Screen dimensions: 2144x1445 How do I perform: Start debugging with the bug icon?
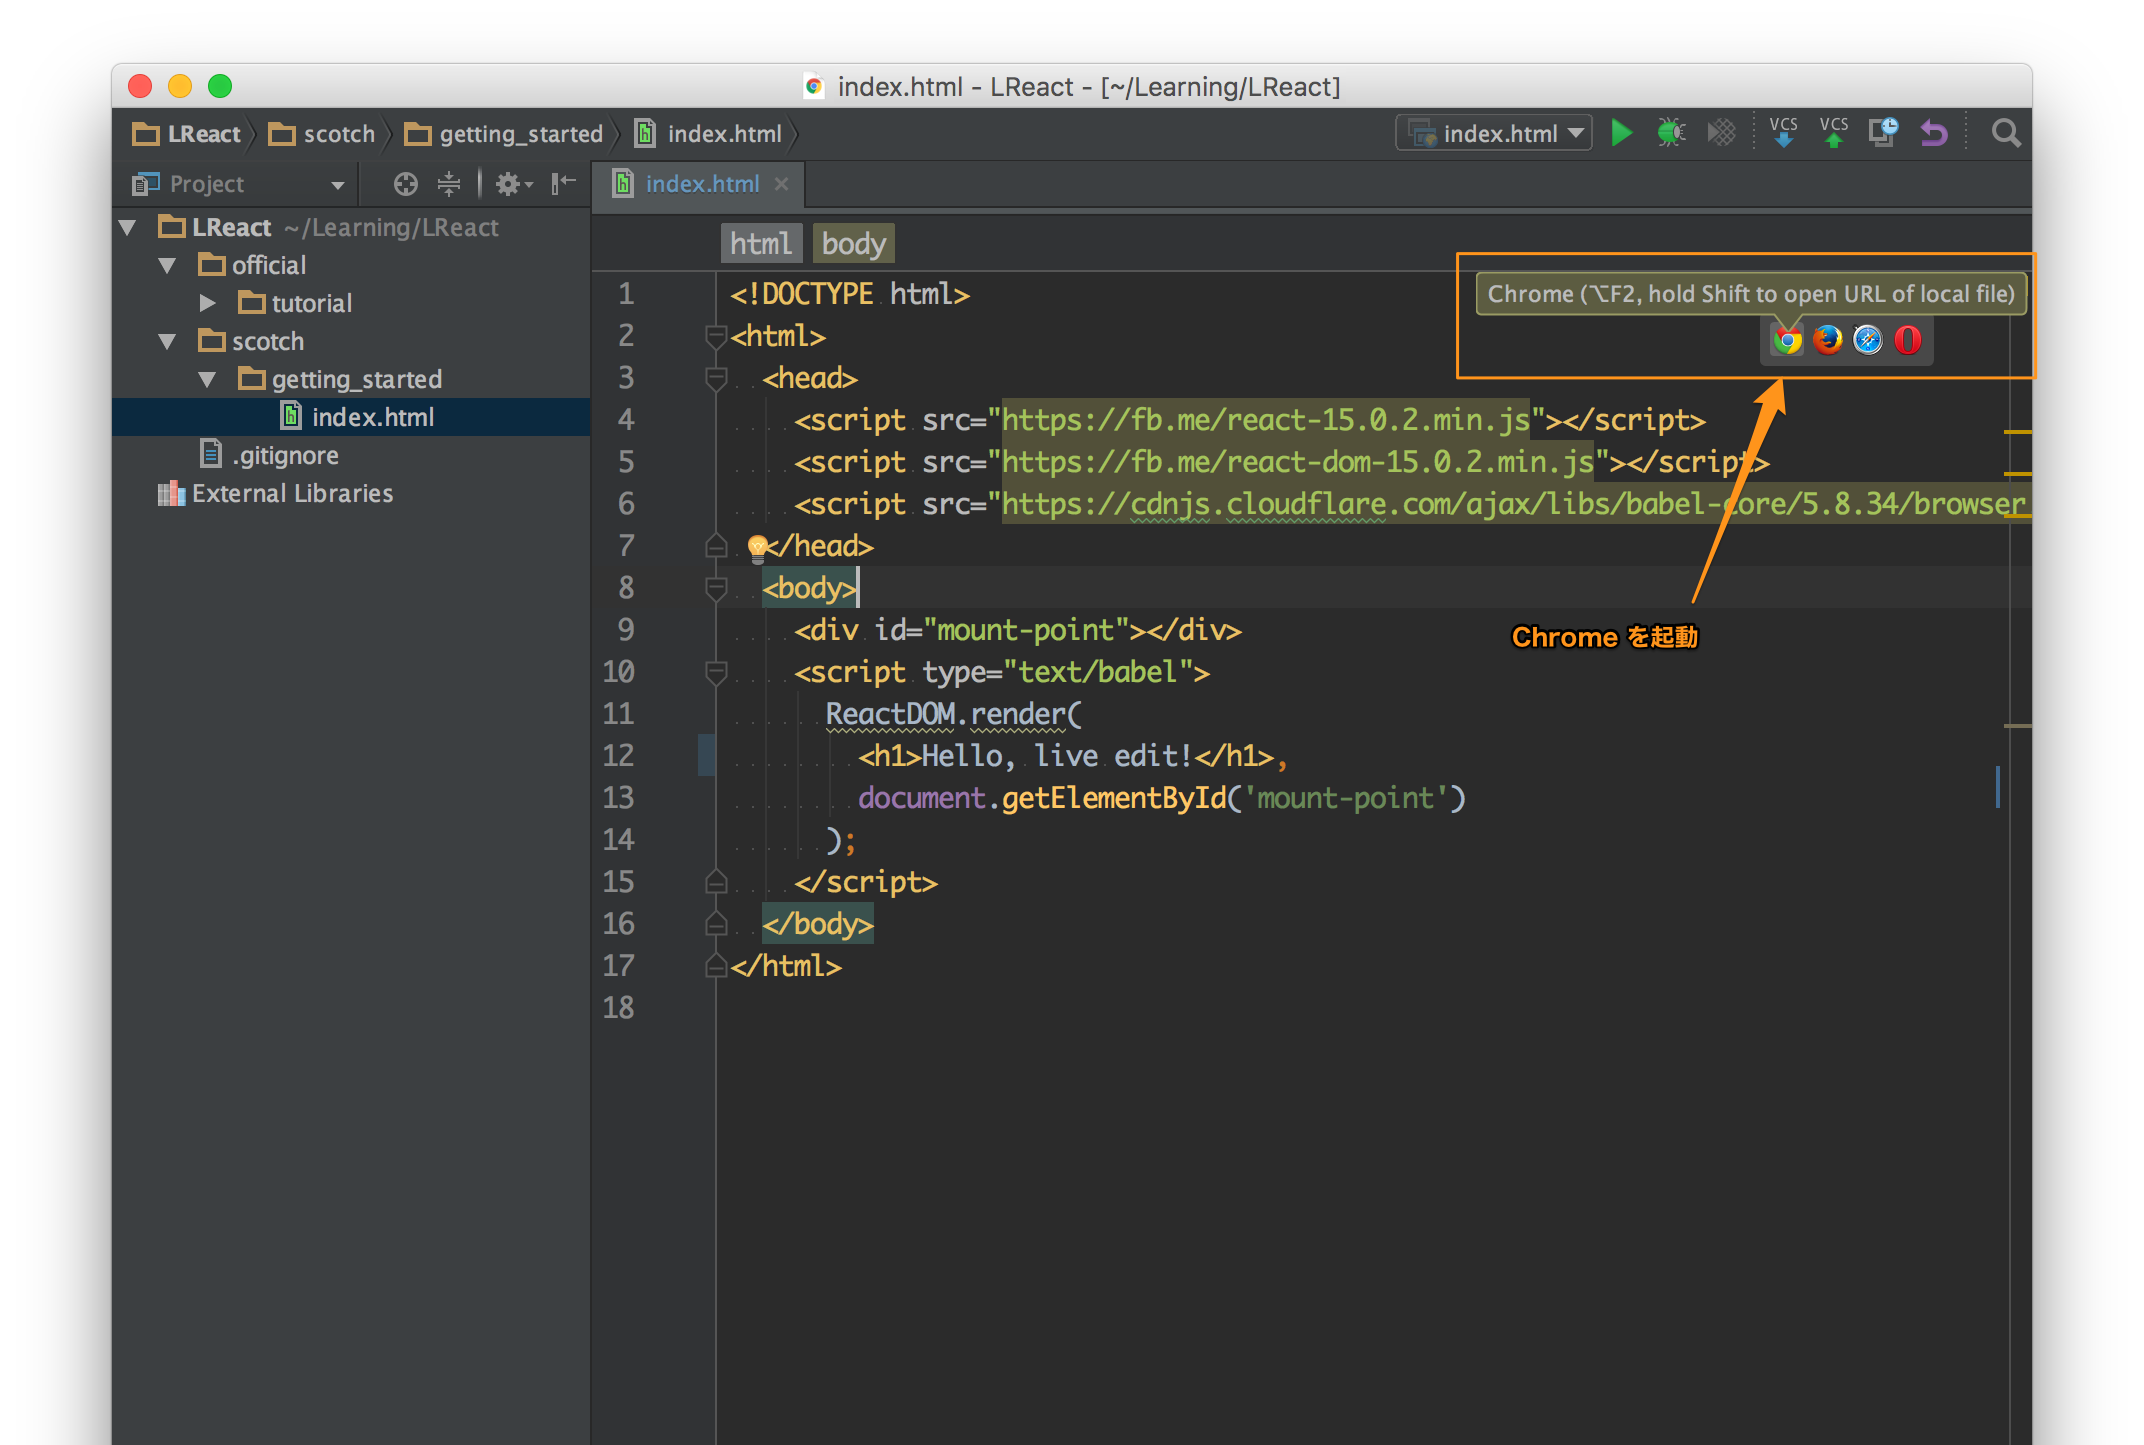click(1670, 133)
